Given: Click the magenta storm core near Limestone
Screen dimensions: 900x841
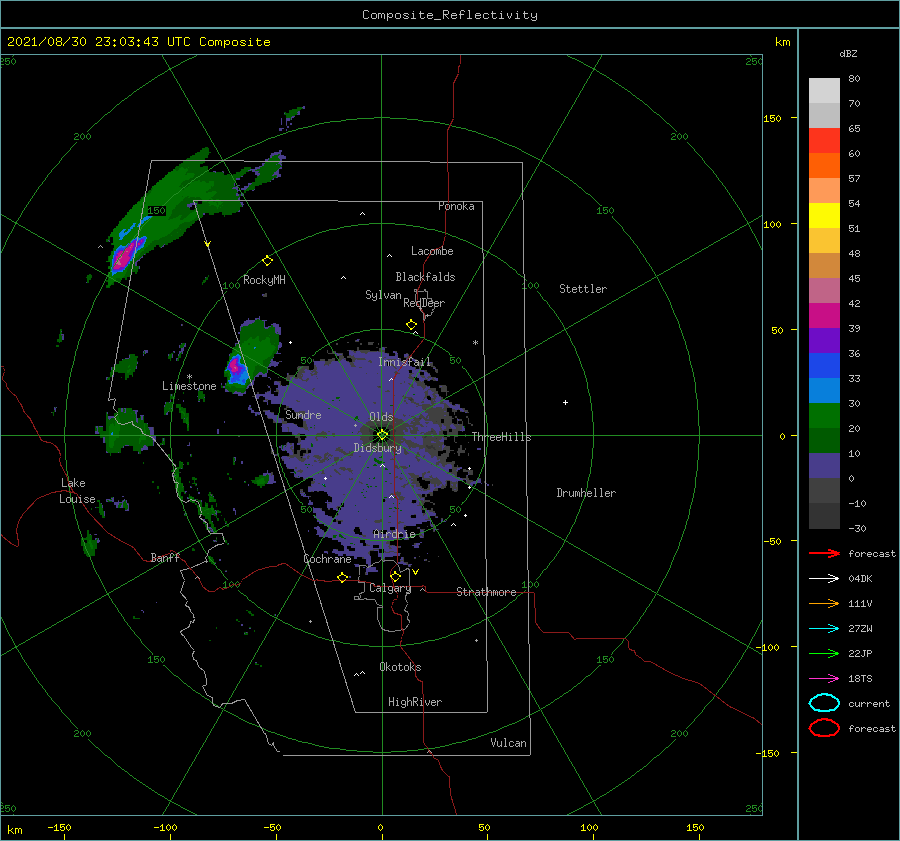Looking at the screenshot, I should click(x=234, y=366).
